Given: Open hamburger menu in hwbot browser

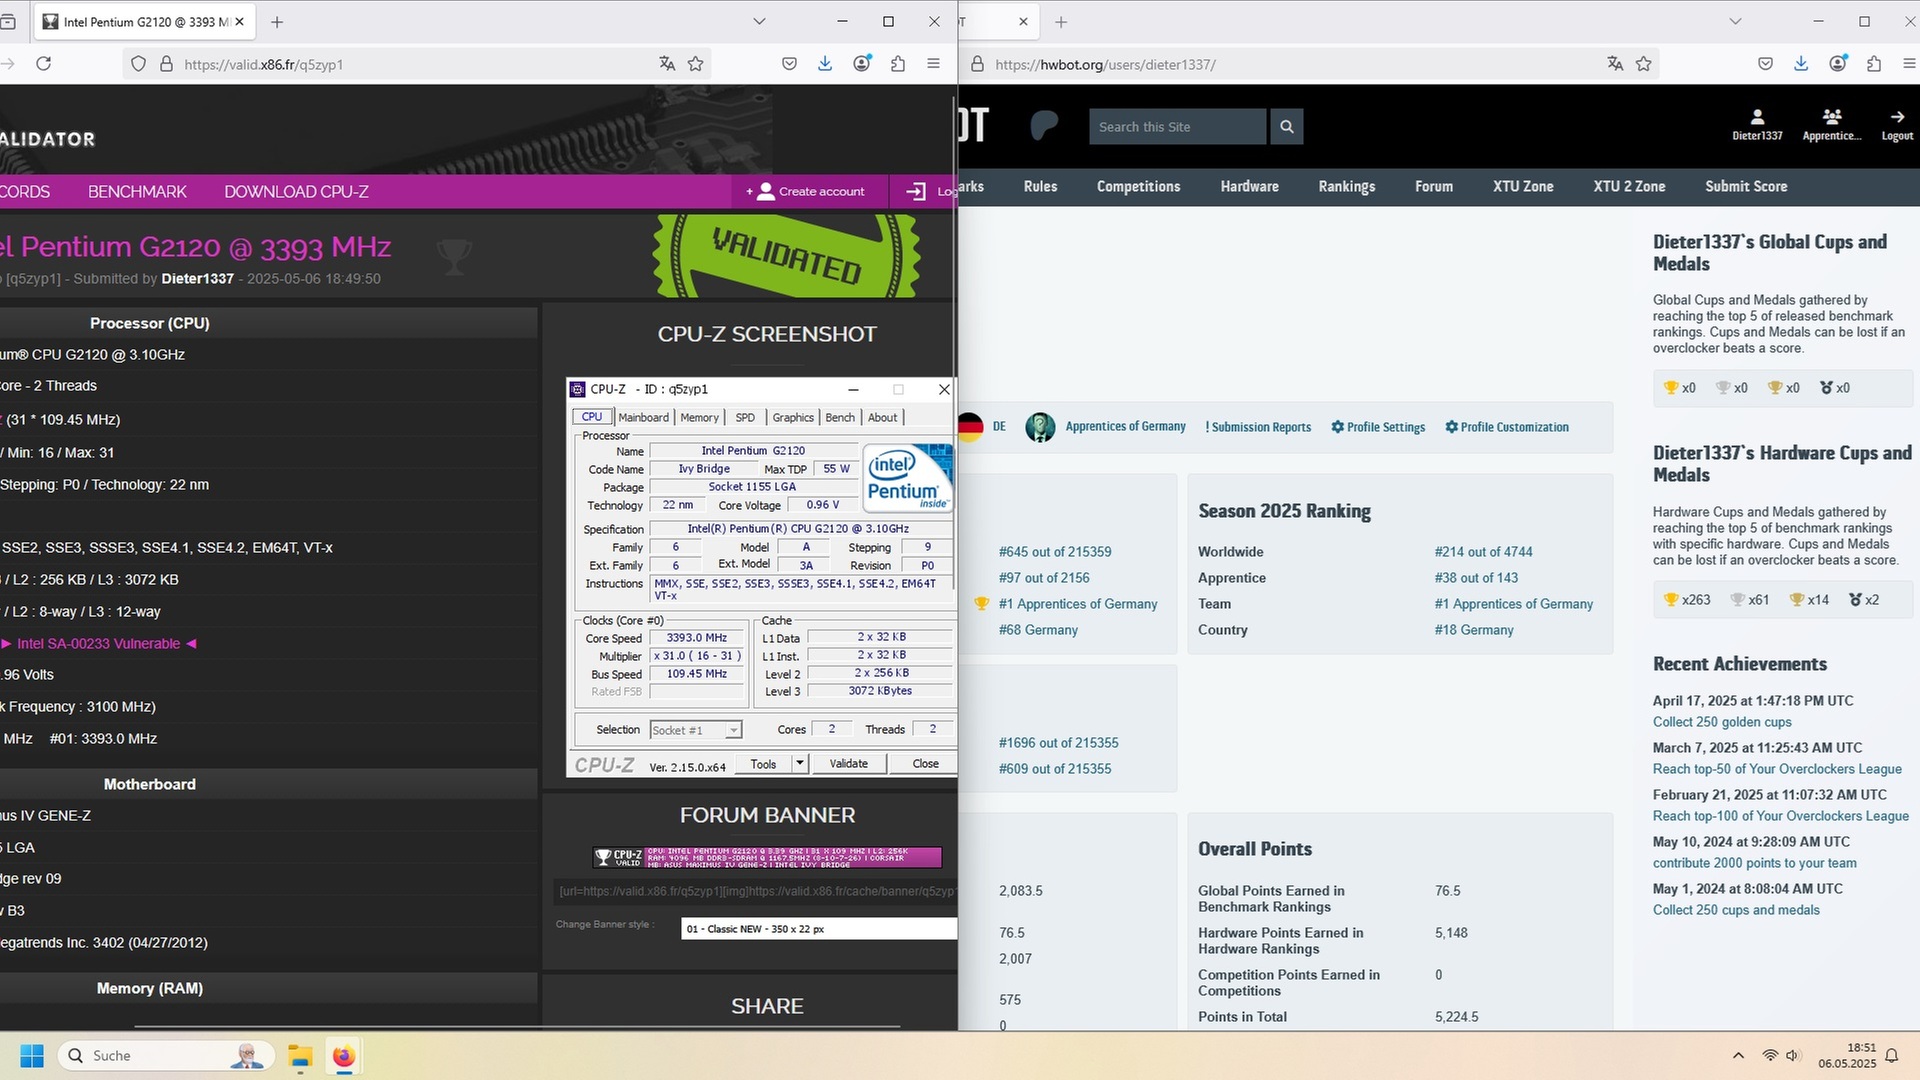Looking at the screenshot, I should click(x=1909, y=64).
